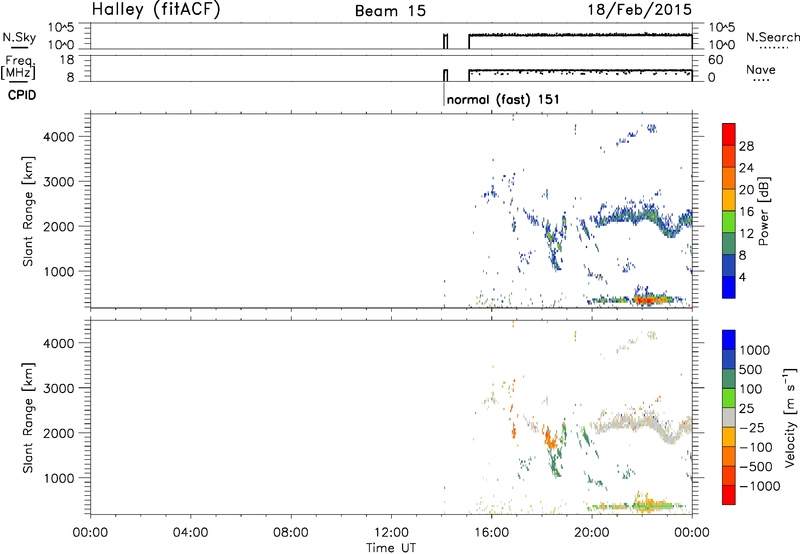Click the 'Velocity [m s-1]' color bar label

point(790,416)
